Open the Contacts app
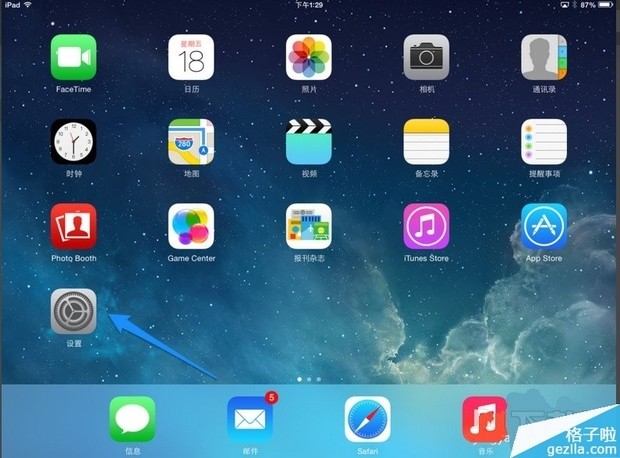The image size is (620, 458). coord(544,57)
